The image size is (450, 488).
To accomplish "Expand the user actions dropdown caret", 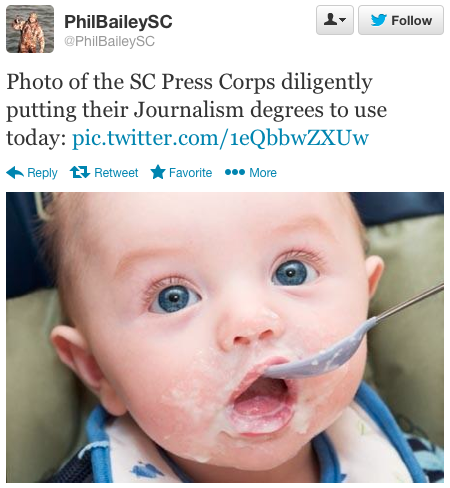I will pyautogui.click(x=343, y=20).
